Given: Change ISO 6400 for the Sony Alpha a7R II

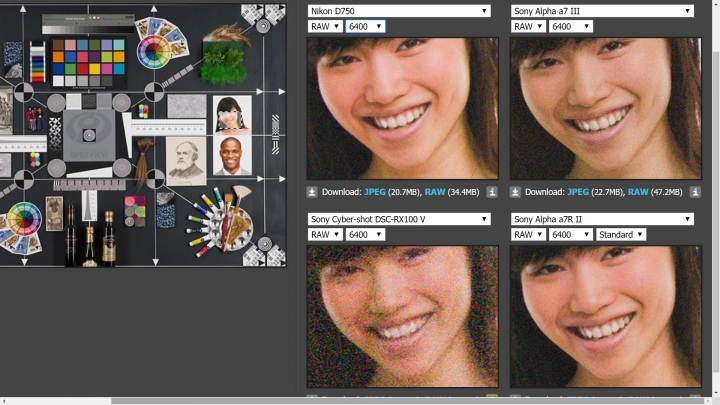Looking at the screenshot, I should (x=571, y=235).
